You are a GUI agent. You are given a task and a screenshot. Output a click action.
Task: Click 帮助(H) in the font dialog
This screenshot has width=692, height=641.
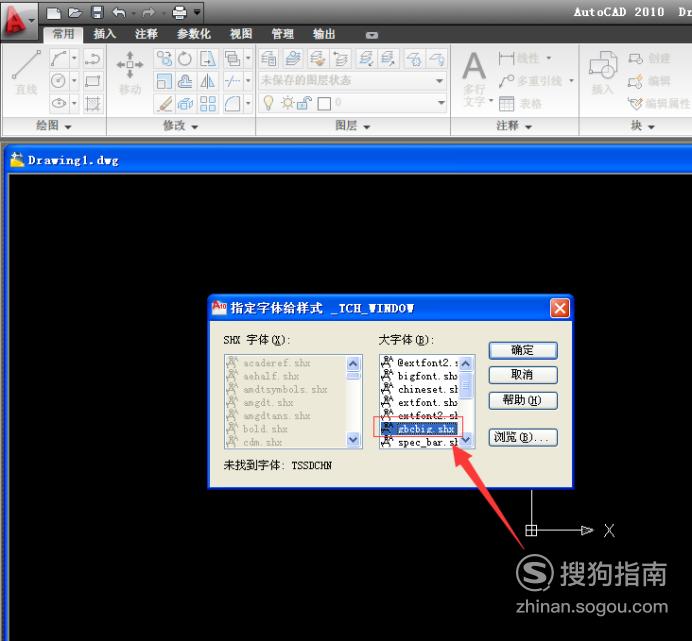coord(523,400)
